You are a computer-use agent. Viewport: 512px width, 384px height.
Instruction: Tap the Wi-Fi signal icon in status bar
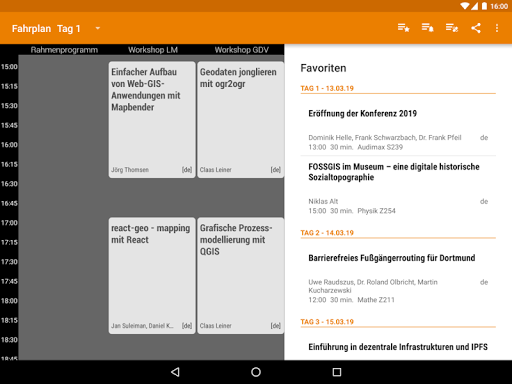(x=464, y=6)
